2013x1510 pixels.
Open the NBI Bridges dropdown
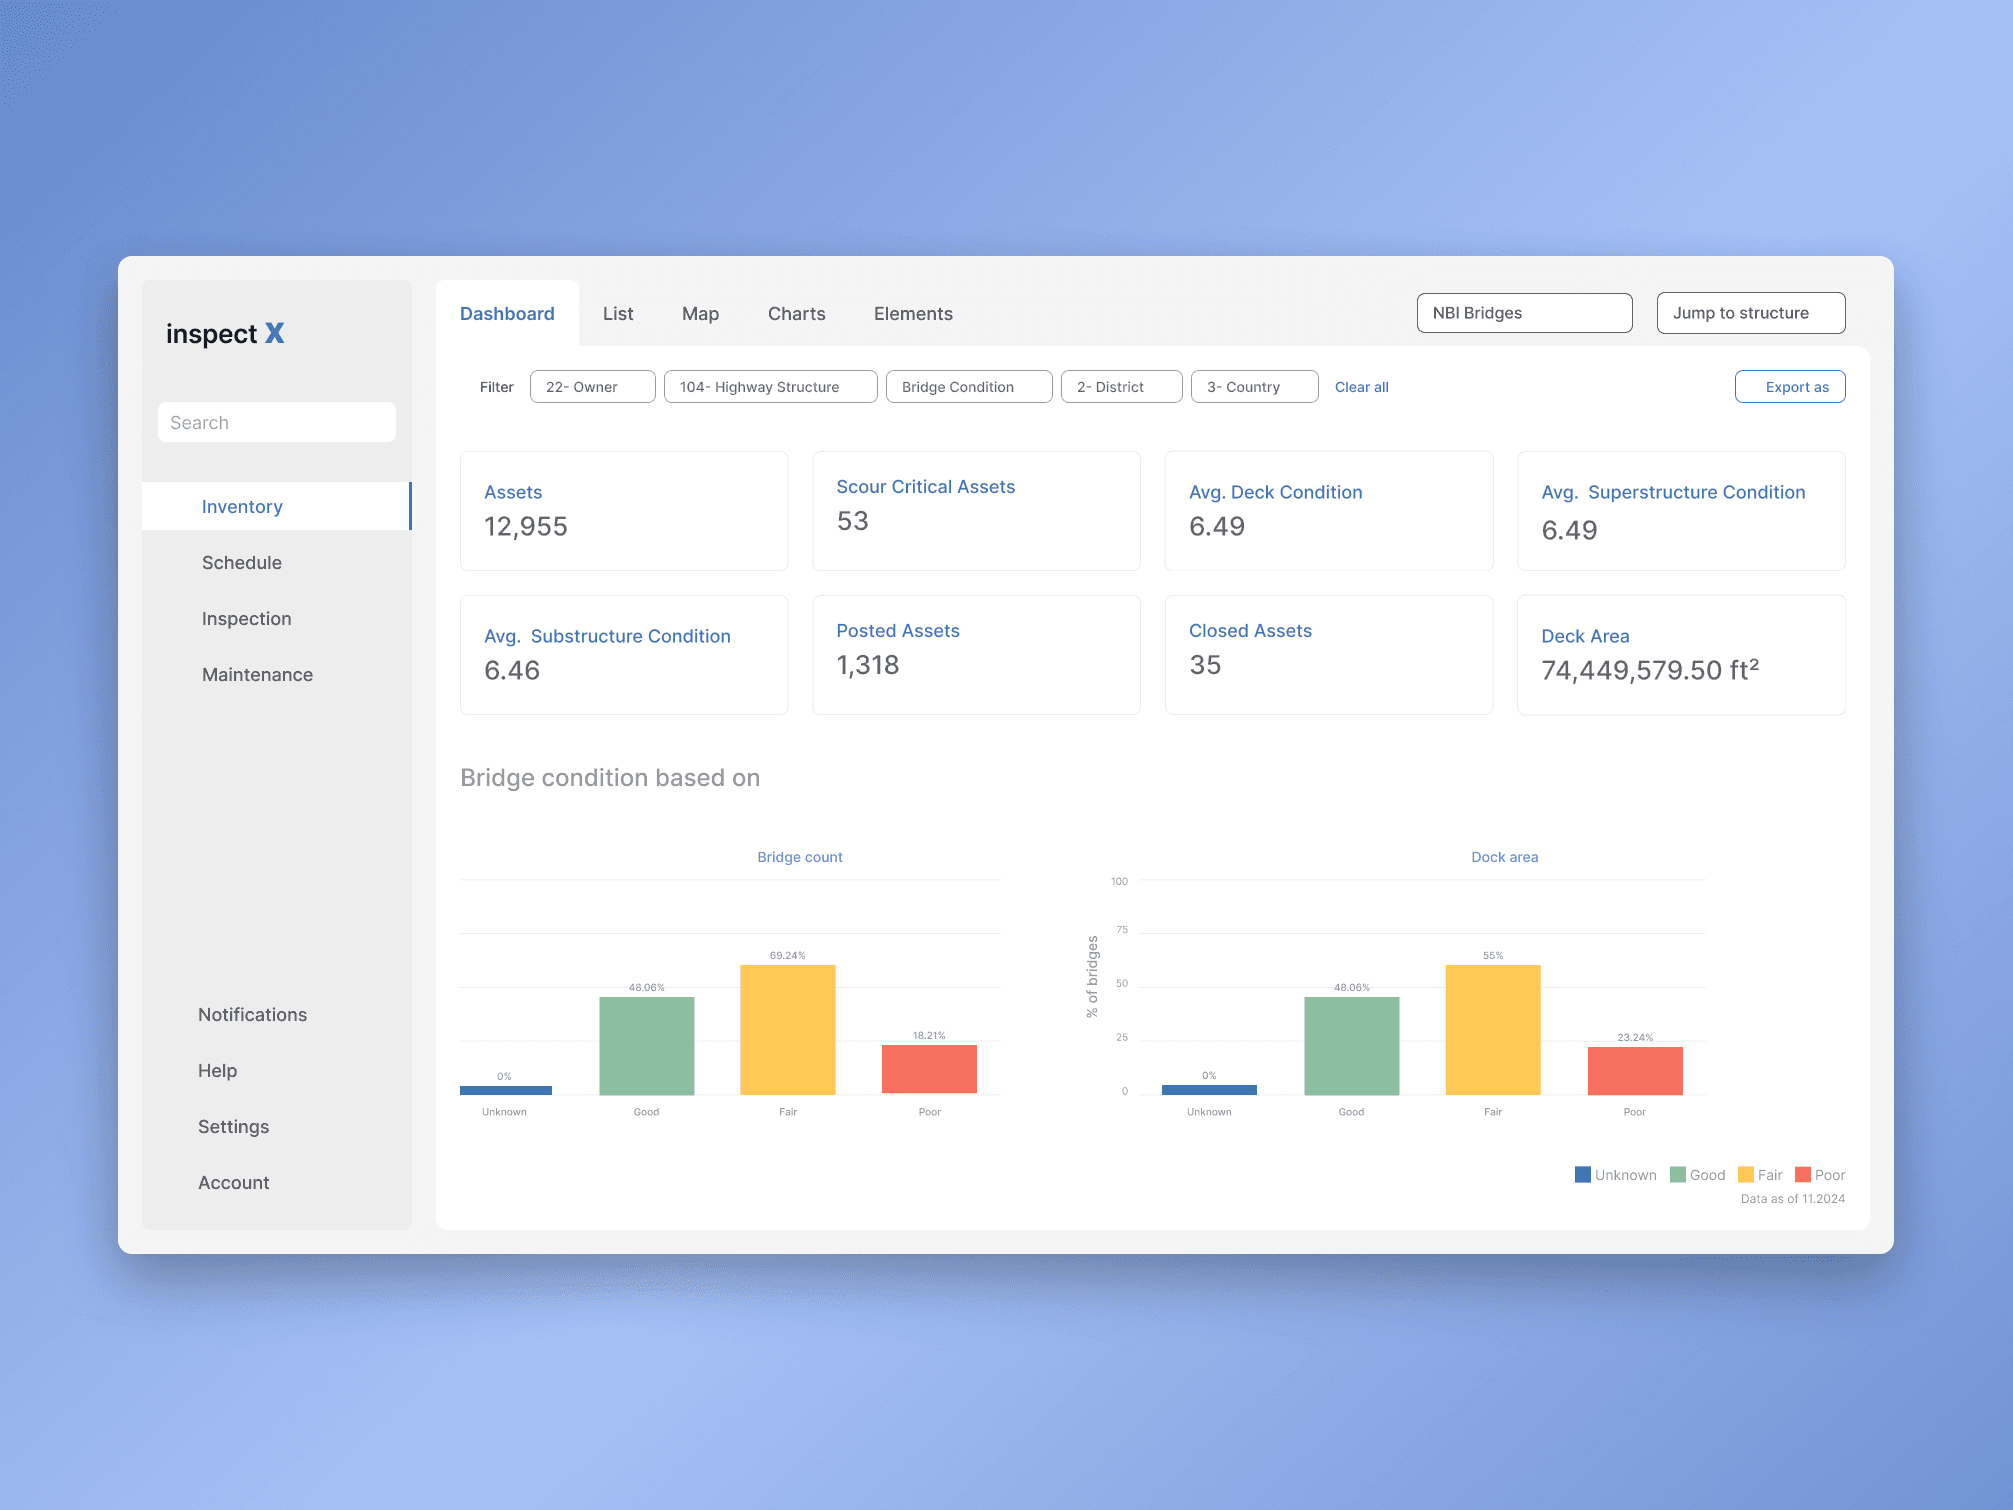1523,313
